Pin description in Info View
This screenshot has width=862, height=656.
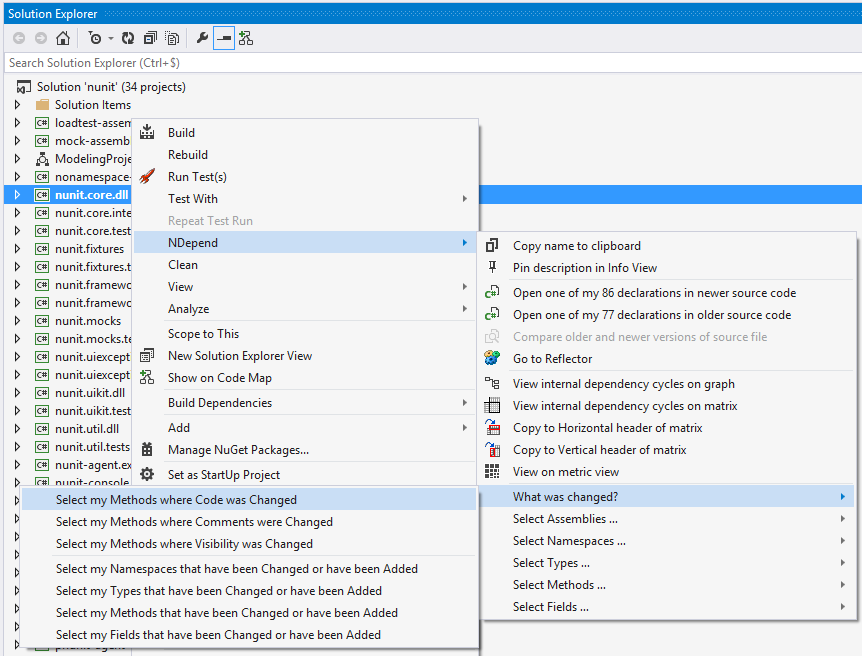coord(491,267)
